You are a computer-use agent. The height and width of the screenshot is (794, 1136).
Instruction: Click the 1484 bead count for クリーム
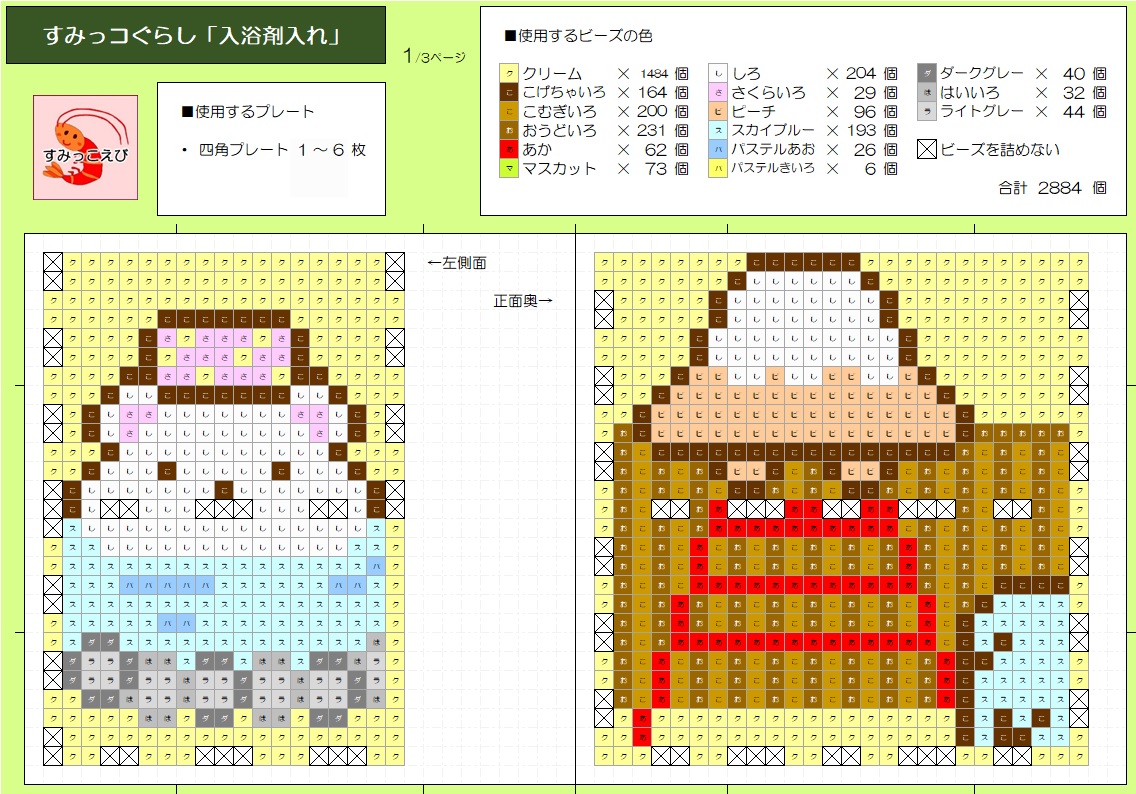(x=653, y=74)
